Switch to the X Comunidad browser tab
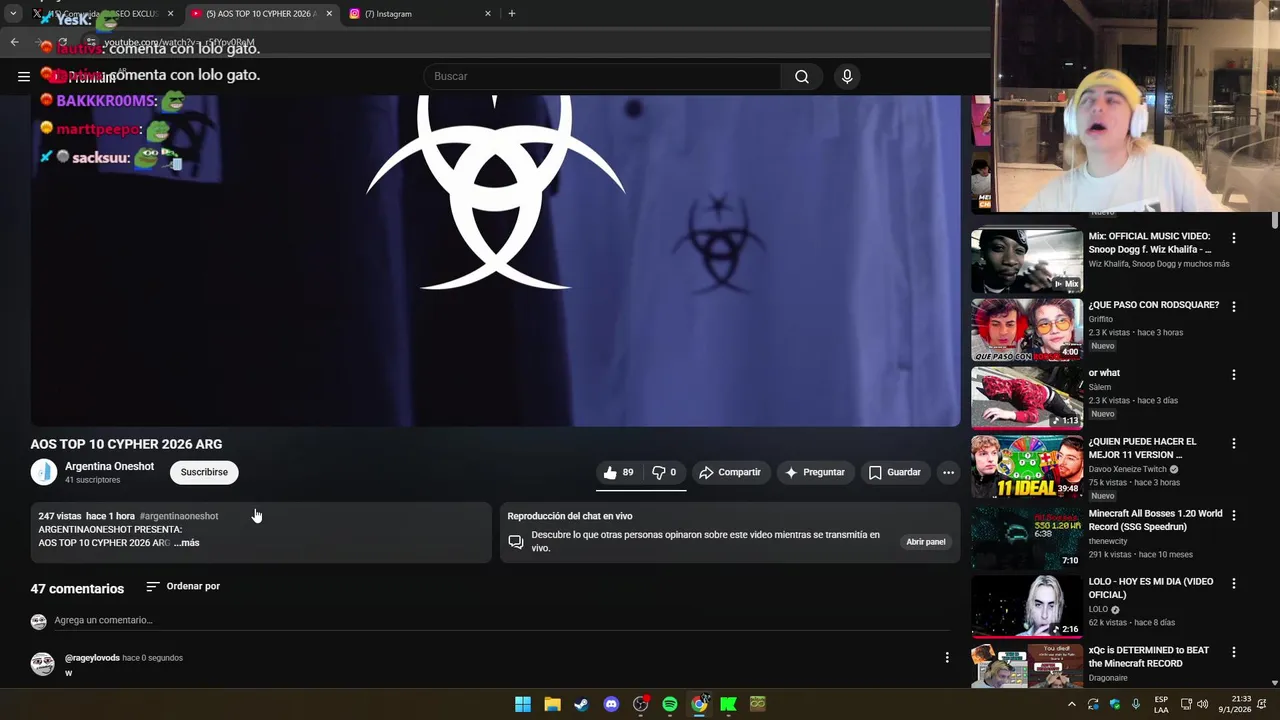Image resolution: width=1280 pixels, height=720 pixels. pos(103,14)
